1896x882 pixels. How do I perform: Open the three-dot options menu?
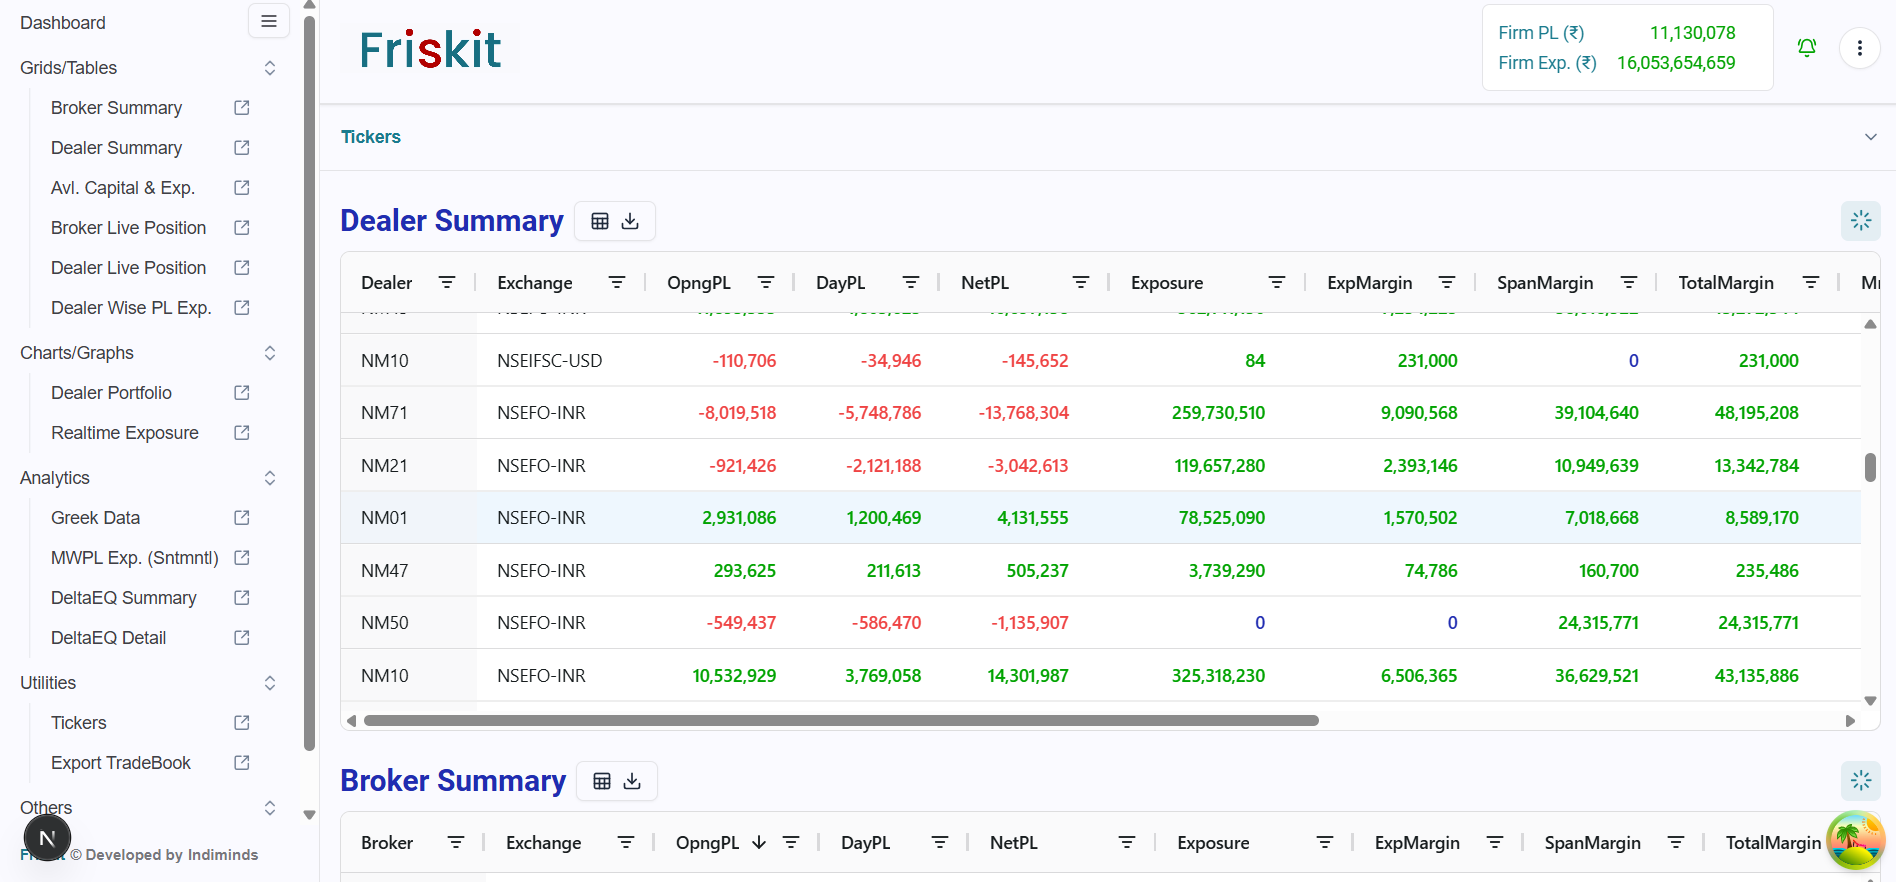[1859, 48]
